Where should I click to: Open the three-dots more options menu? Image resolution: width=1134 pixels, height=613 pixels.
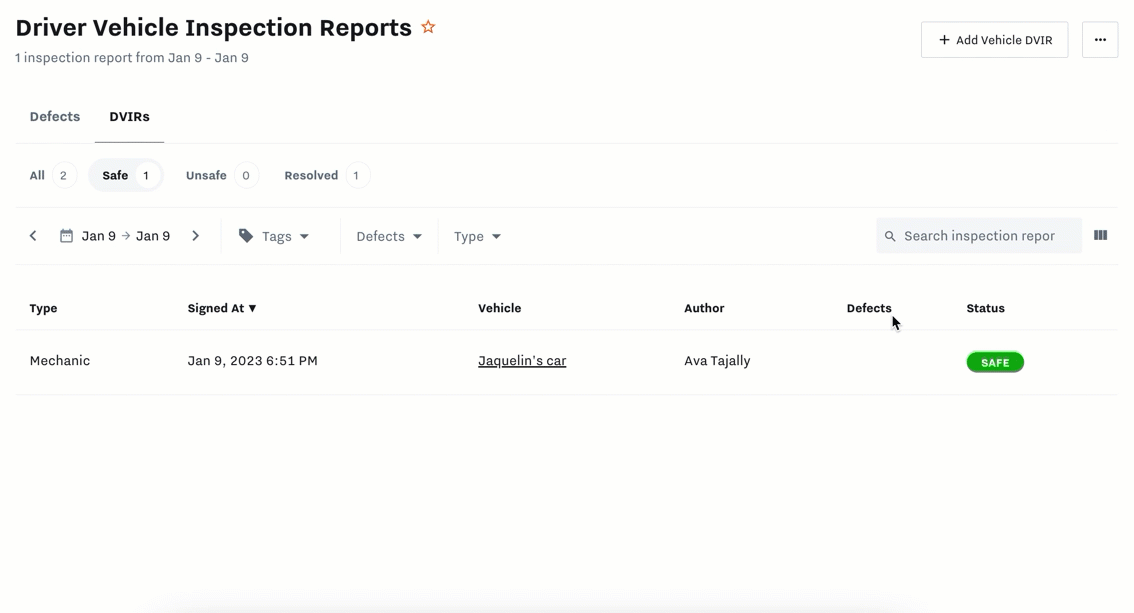pyautogui.click(x=1099, y=40)
